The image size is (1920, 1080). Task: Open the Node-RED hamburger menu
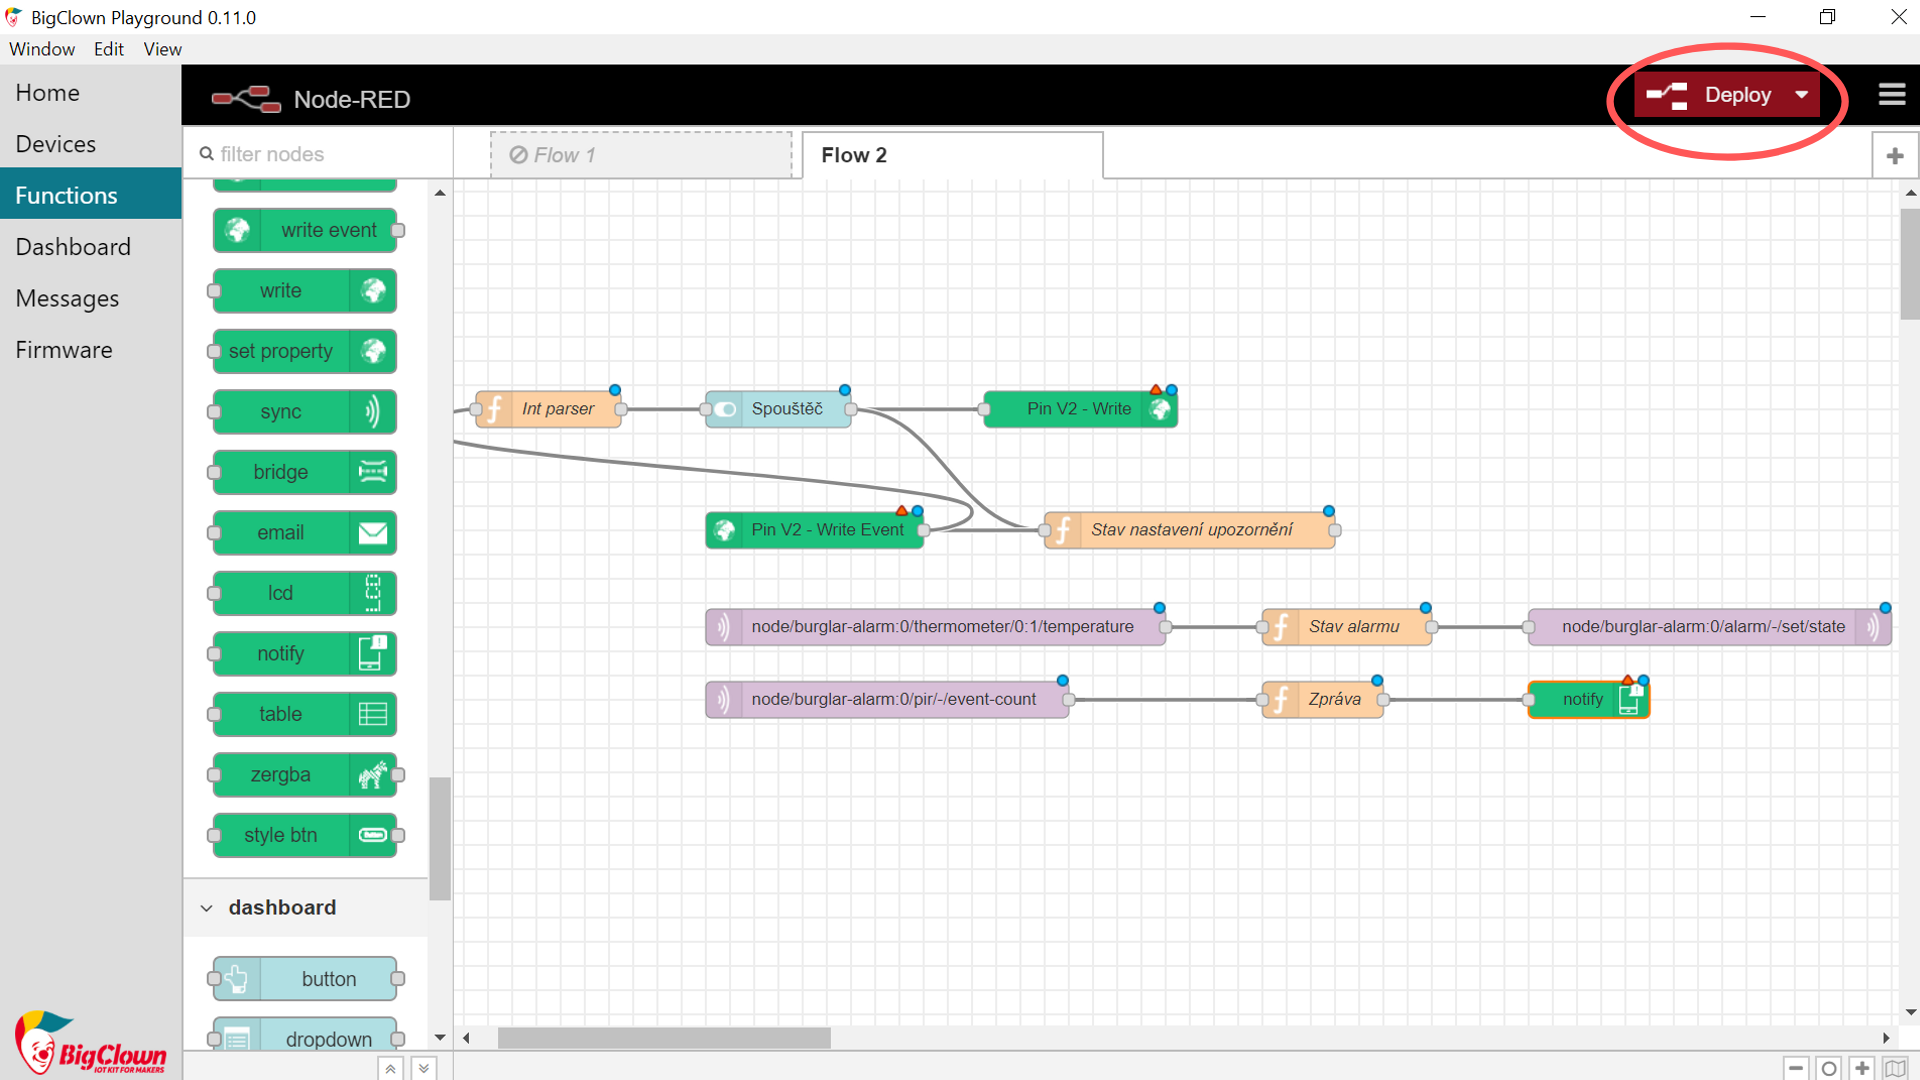[x=1891, y=95]
